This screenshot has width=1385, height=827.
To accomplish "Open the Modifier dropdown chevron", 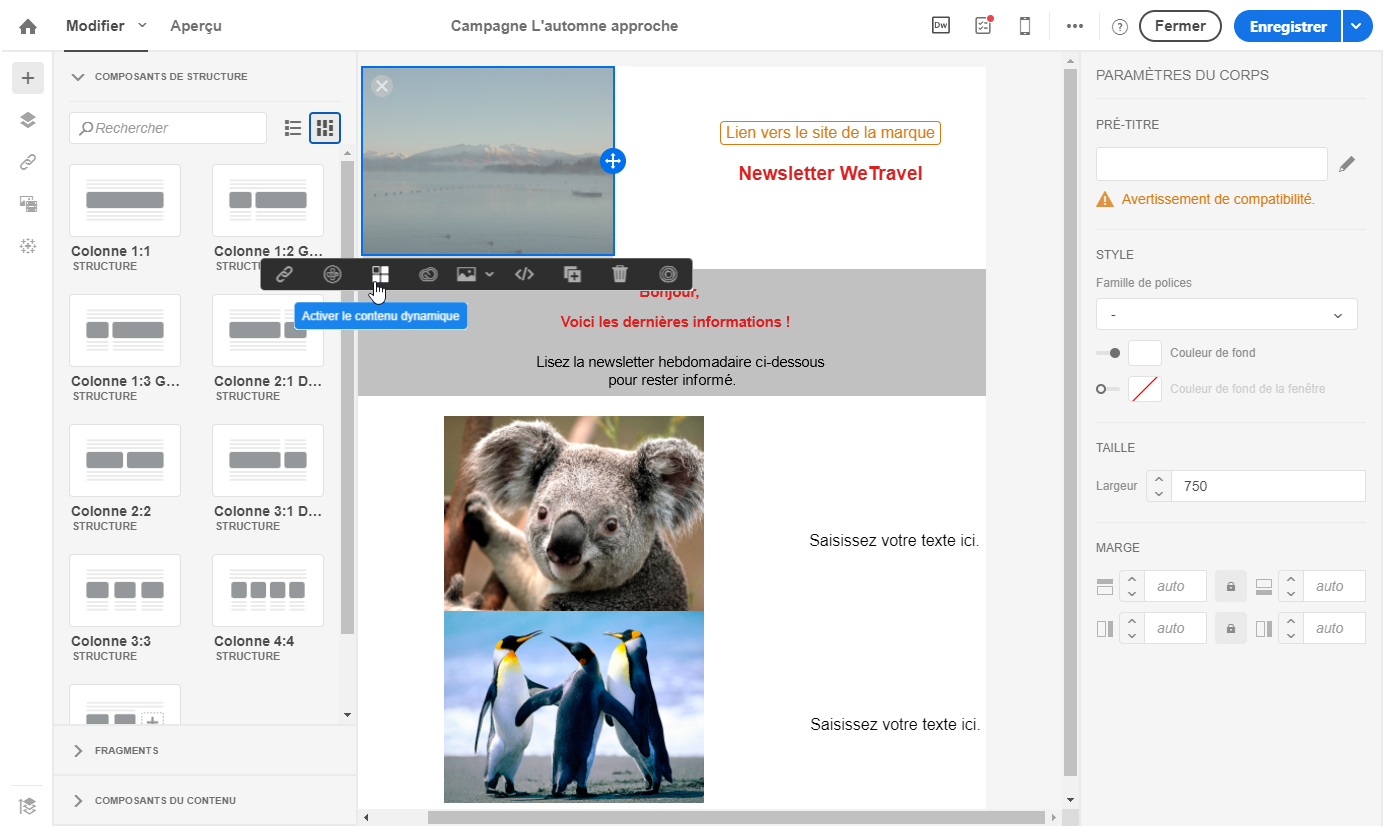I will (142, 25).
